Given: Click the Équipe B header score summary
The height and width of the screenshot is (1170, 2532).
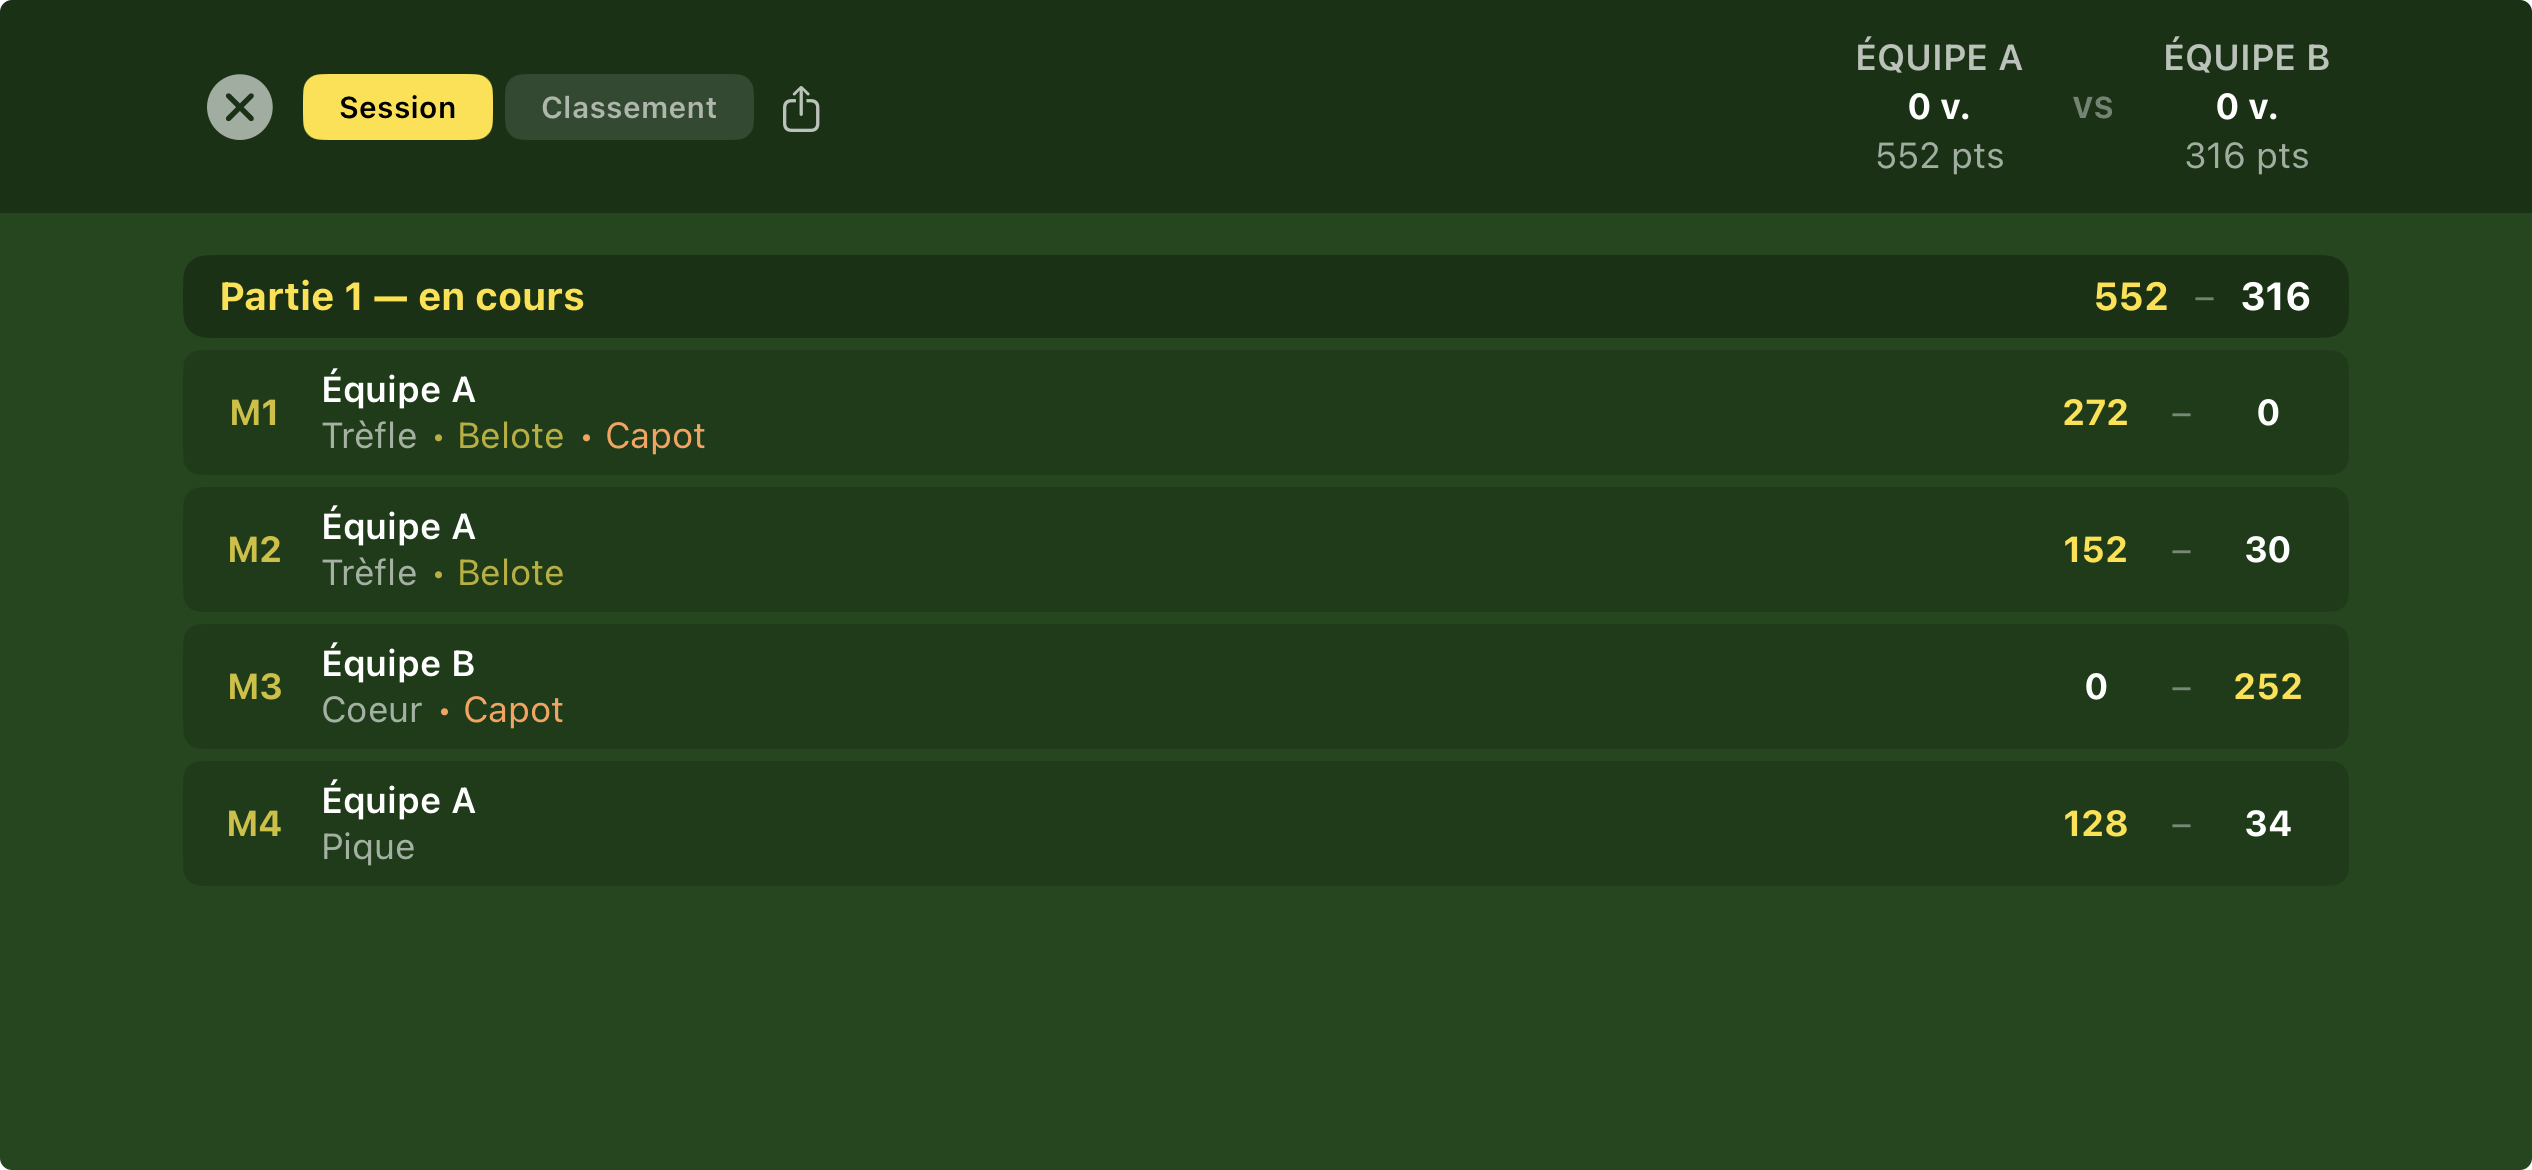Looking at the screenshot, I should [x=2246, y=106].
